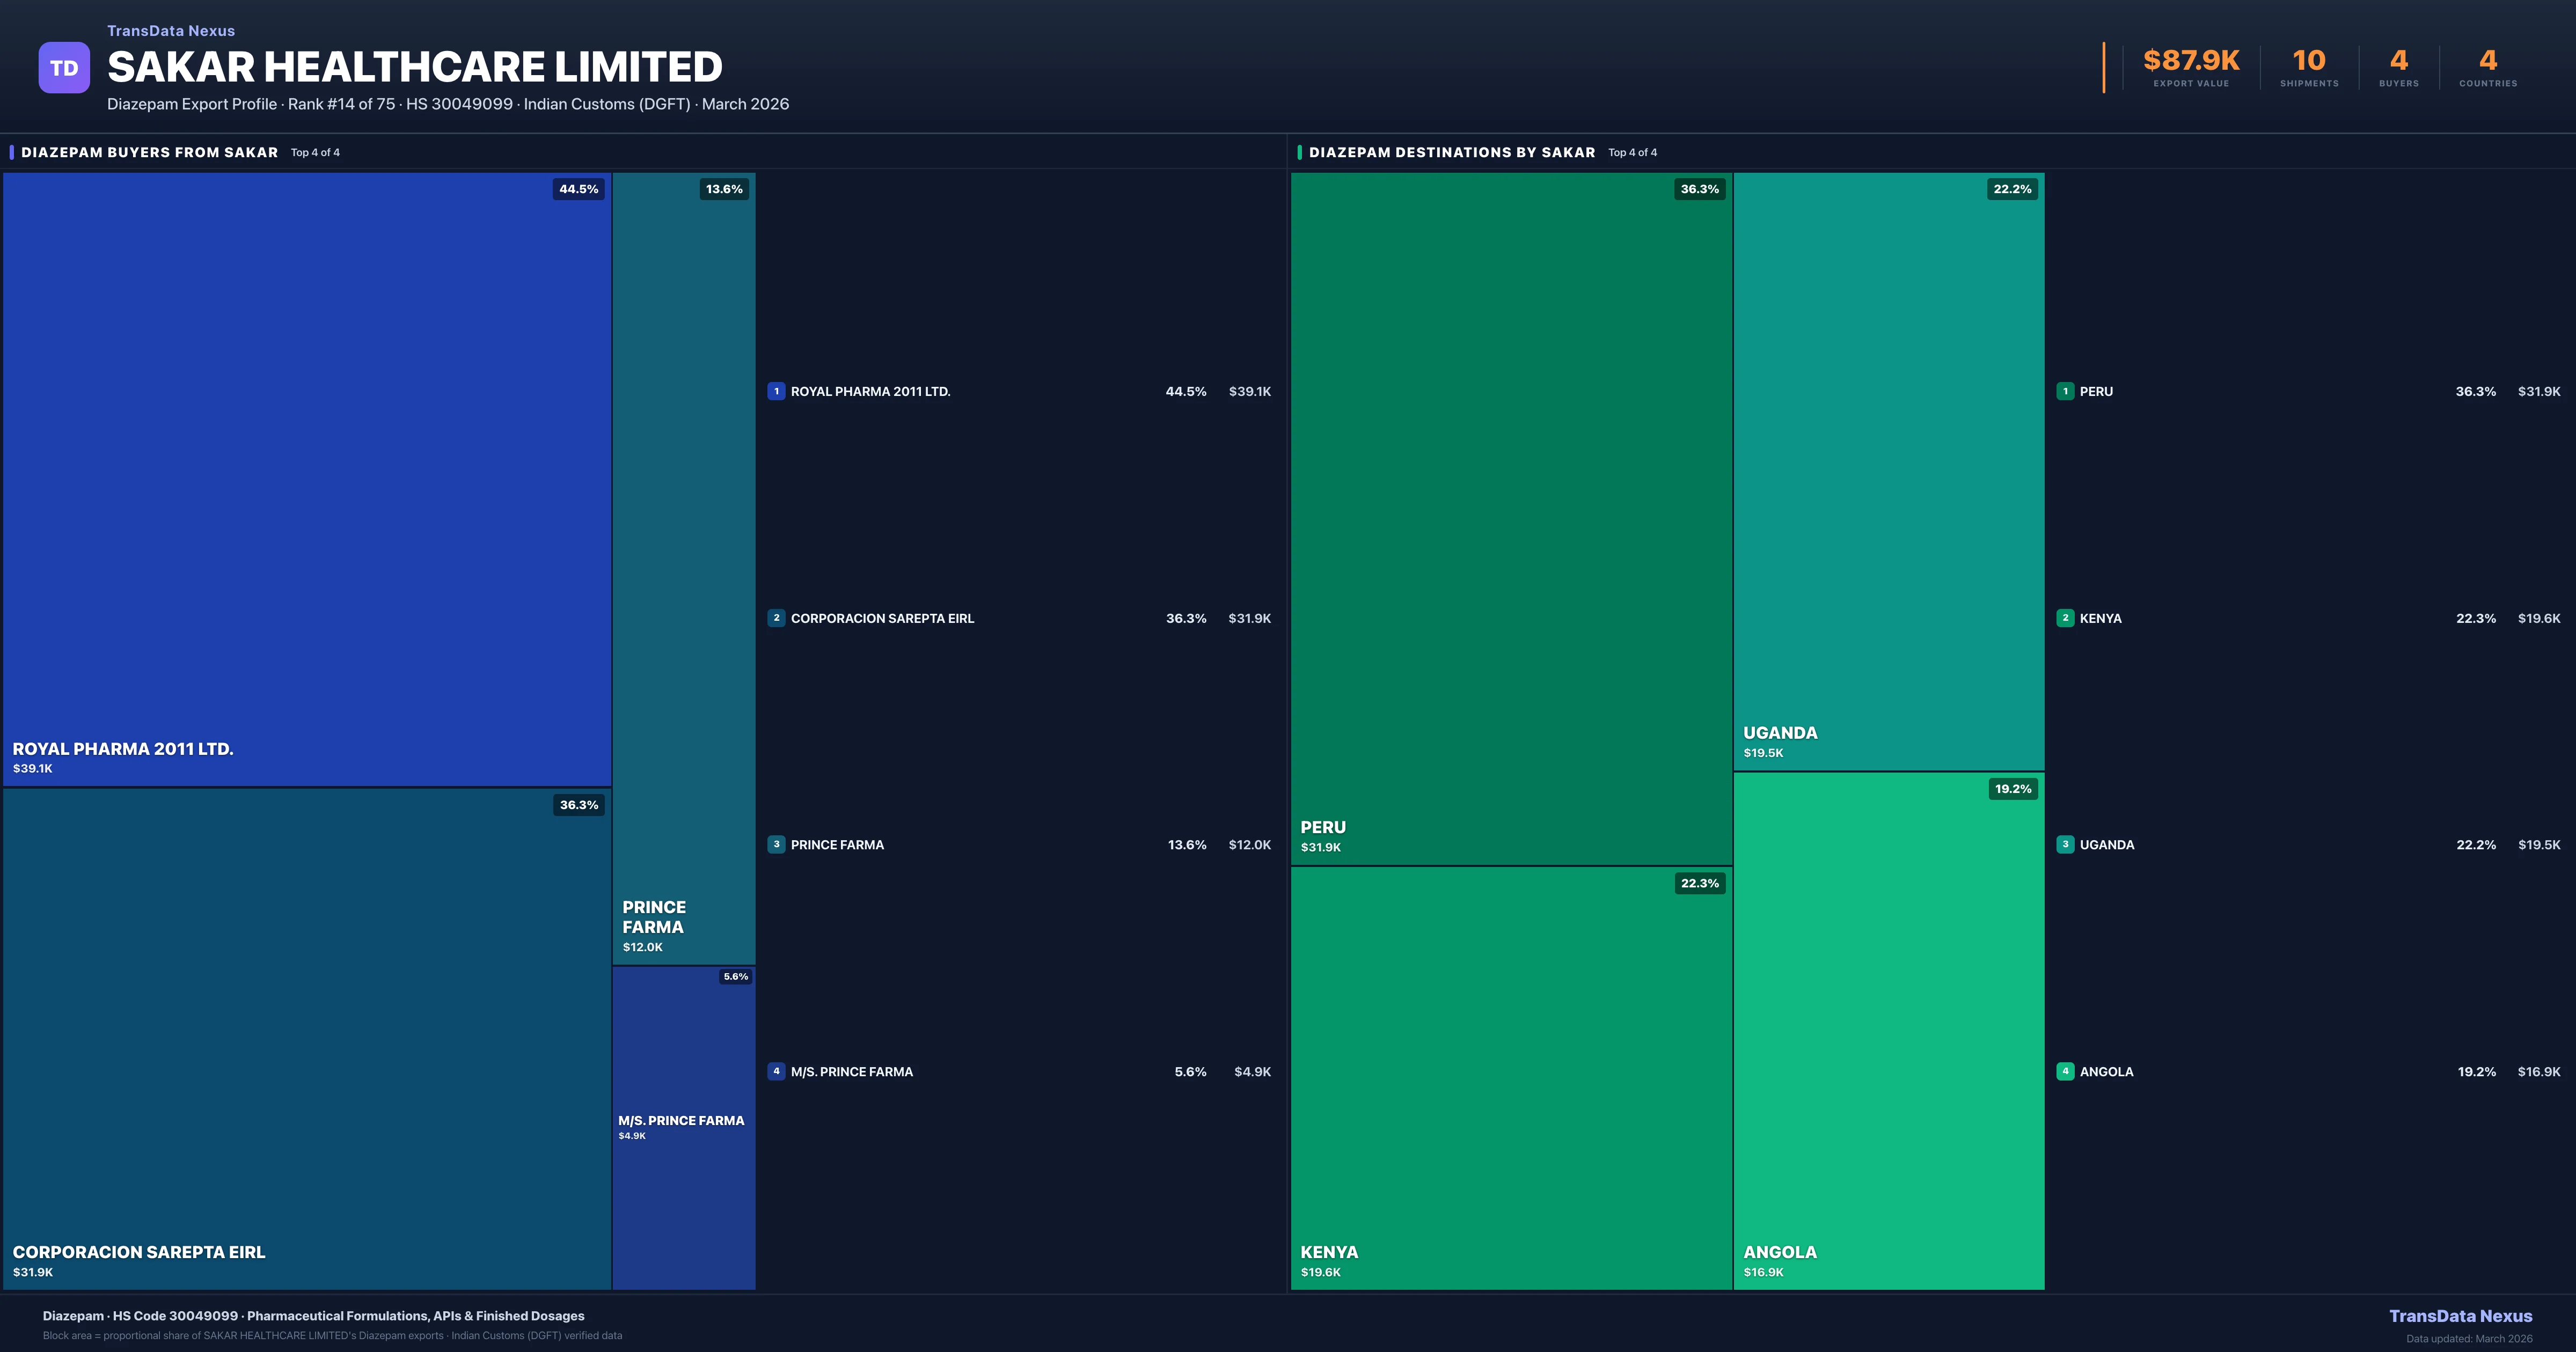Click the TransData Nexus footer link
The image size is (2576, 1352).
(x=2460, y=1316)
